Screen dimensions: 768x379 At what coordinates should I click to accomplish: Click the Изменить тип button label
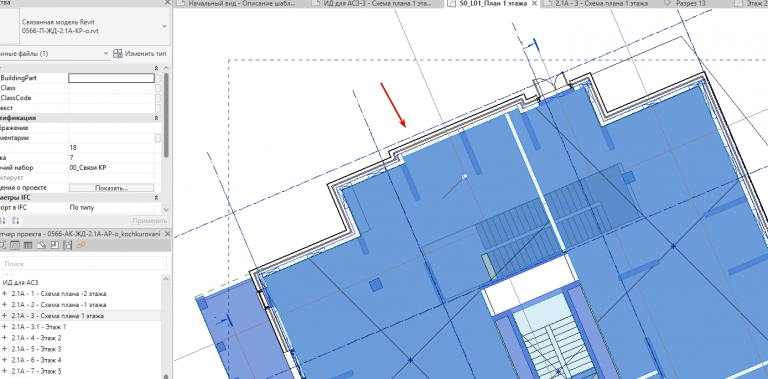[146, 53]
